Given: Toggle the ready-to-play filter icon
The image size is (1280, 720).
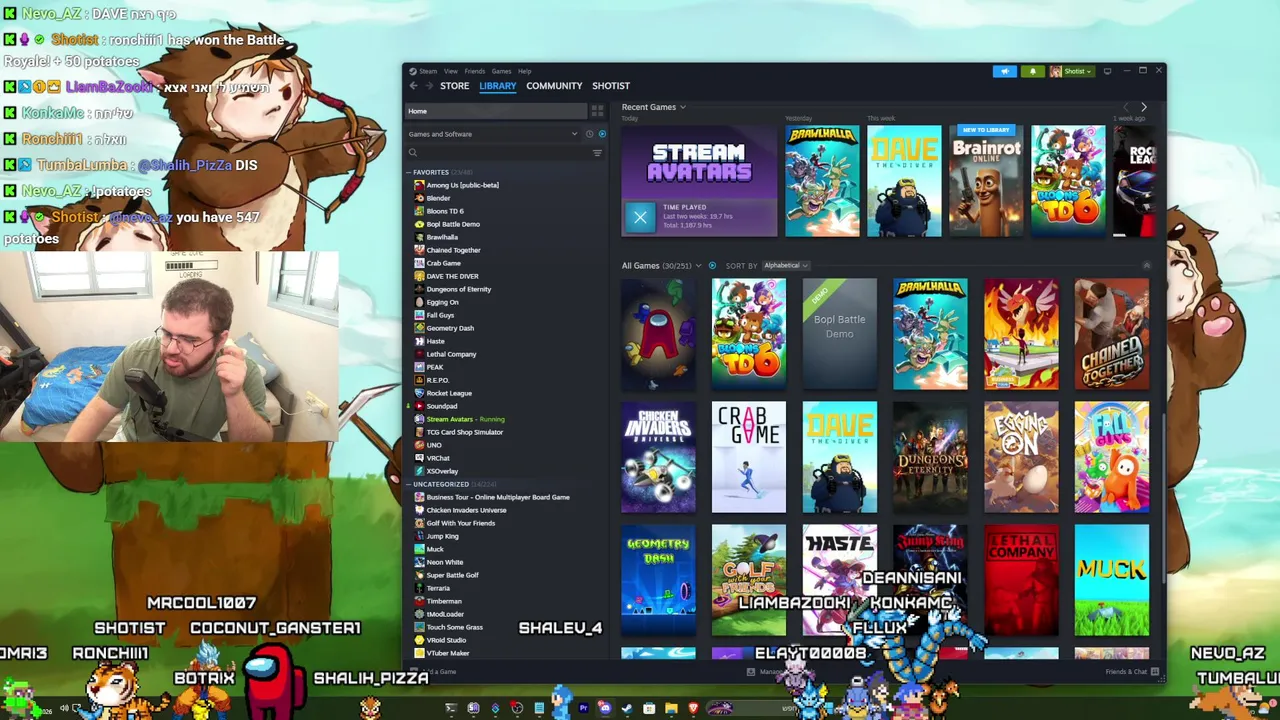Looking at the screenshot, I should click(601, 134).
